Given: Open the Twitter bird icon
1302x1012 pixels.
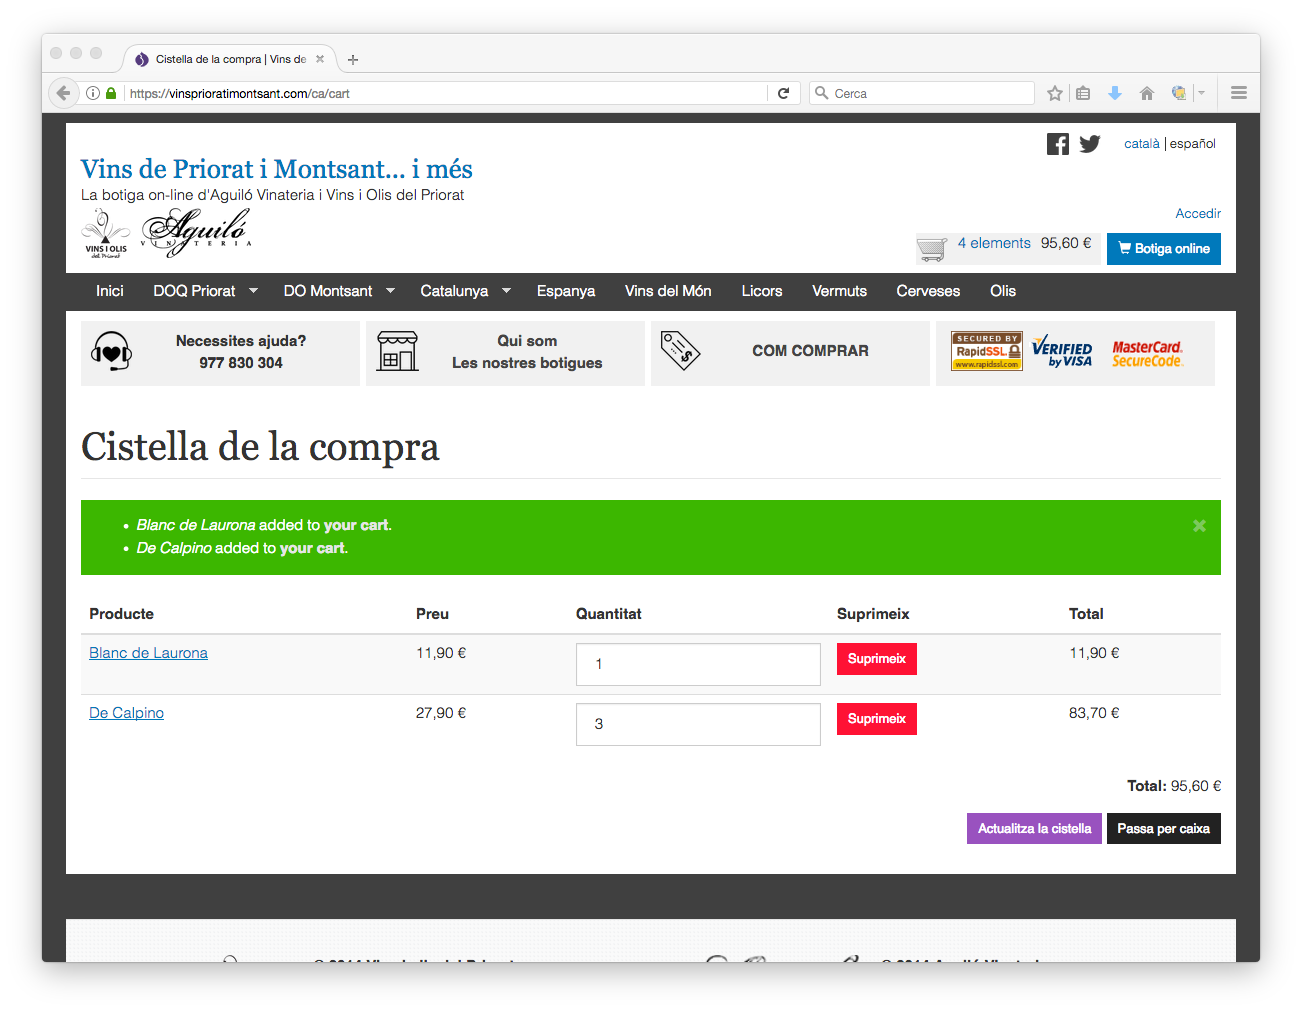Looking at the screenshot, I should (x=1090, y=144).
